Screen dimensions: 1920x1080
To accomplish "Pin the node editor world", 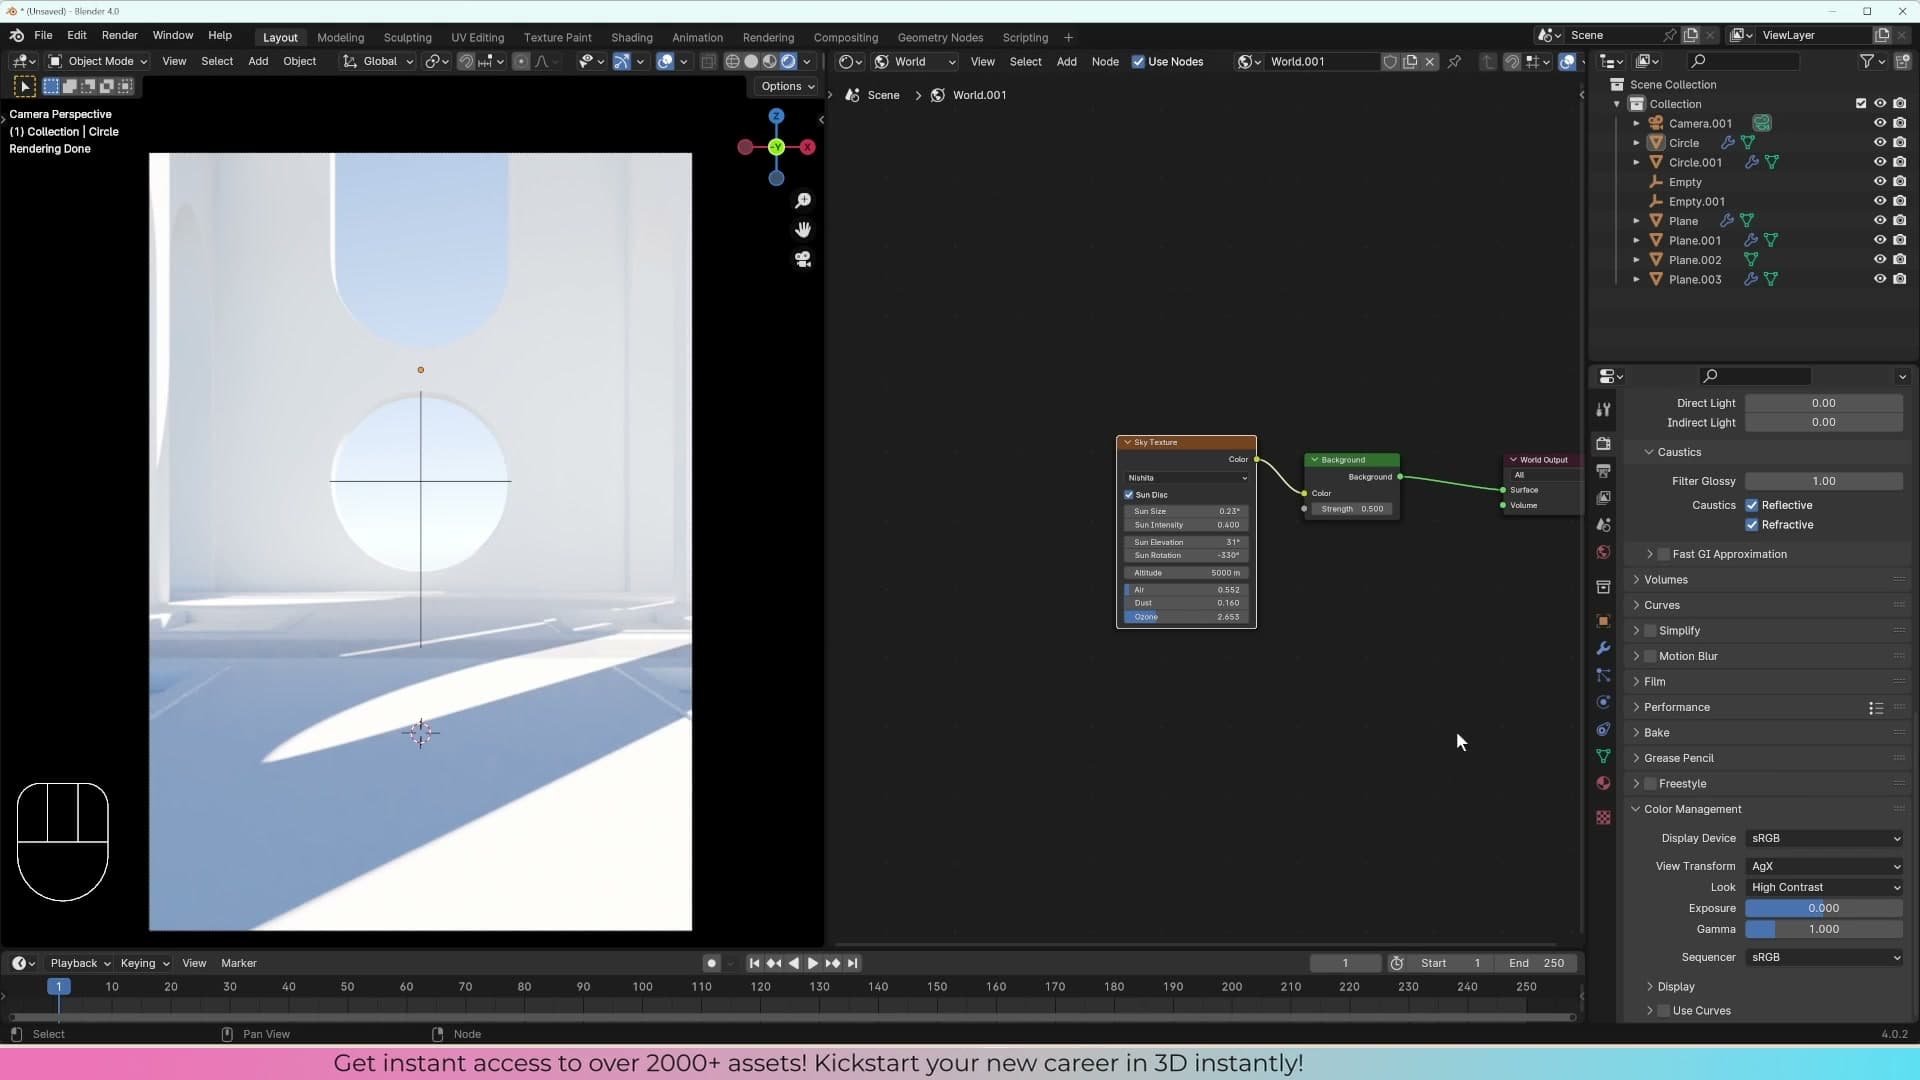I will tap(1455, 61).
